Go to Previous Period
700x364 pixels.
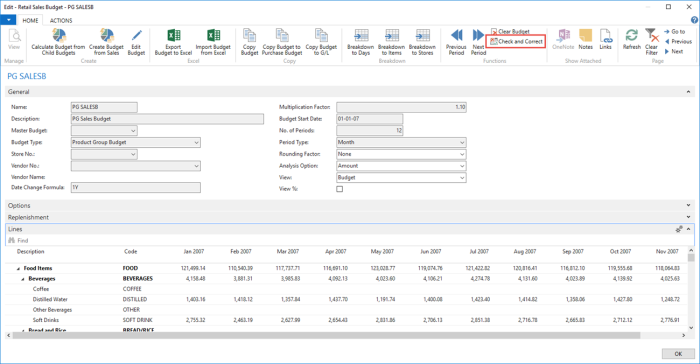[456, 42]
